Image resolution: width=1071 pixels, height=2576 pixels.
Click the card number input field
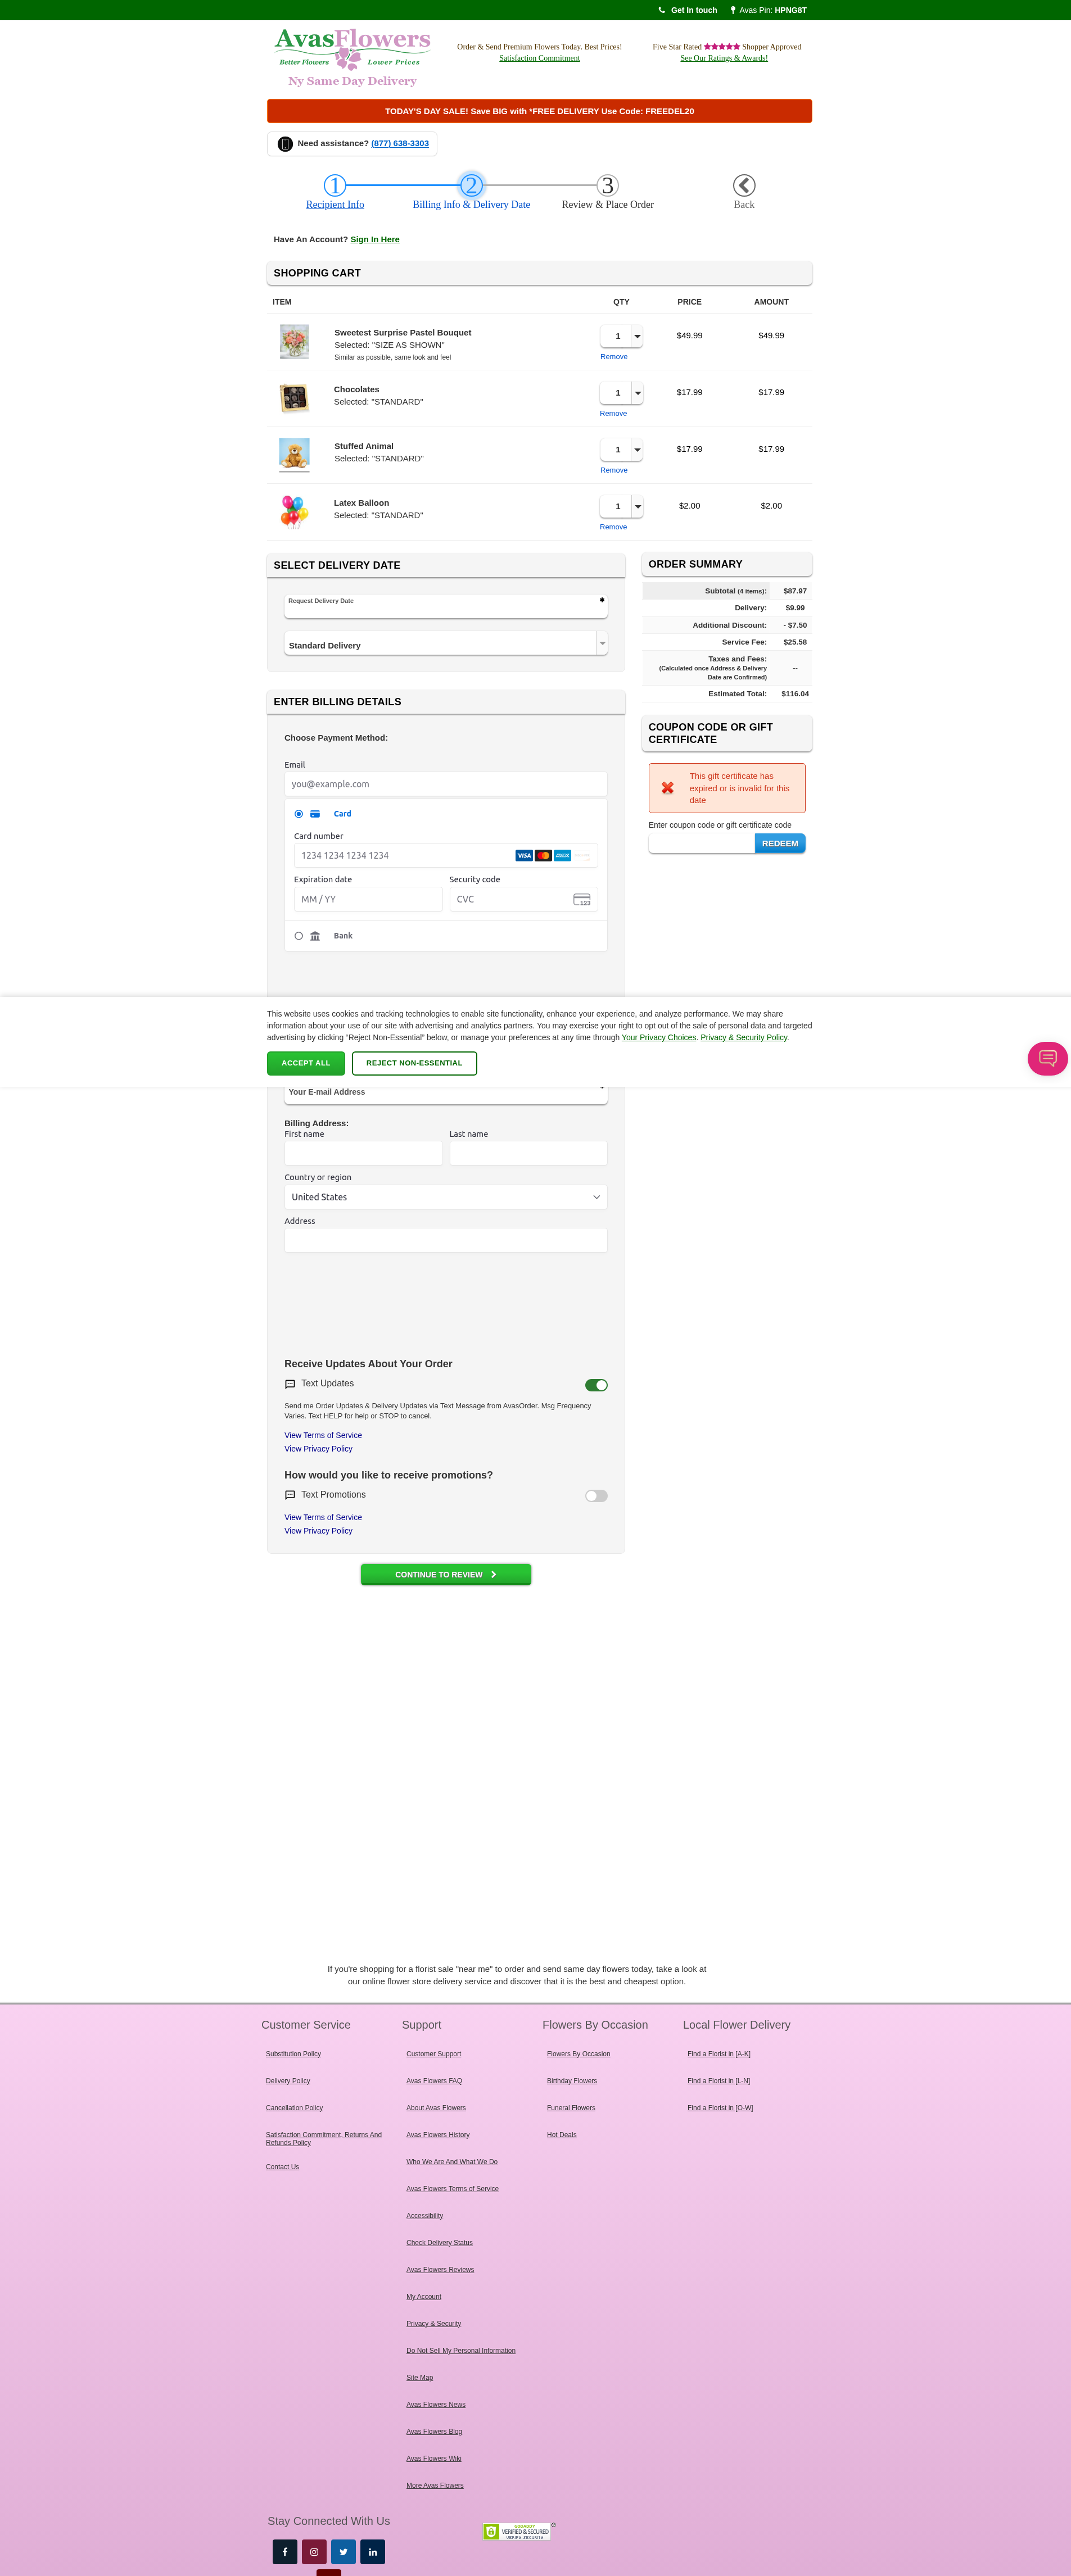click(x=400, y=856)
